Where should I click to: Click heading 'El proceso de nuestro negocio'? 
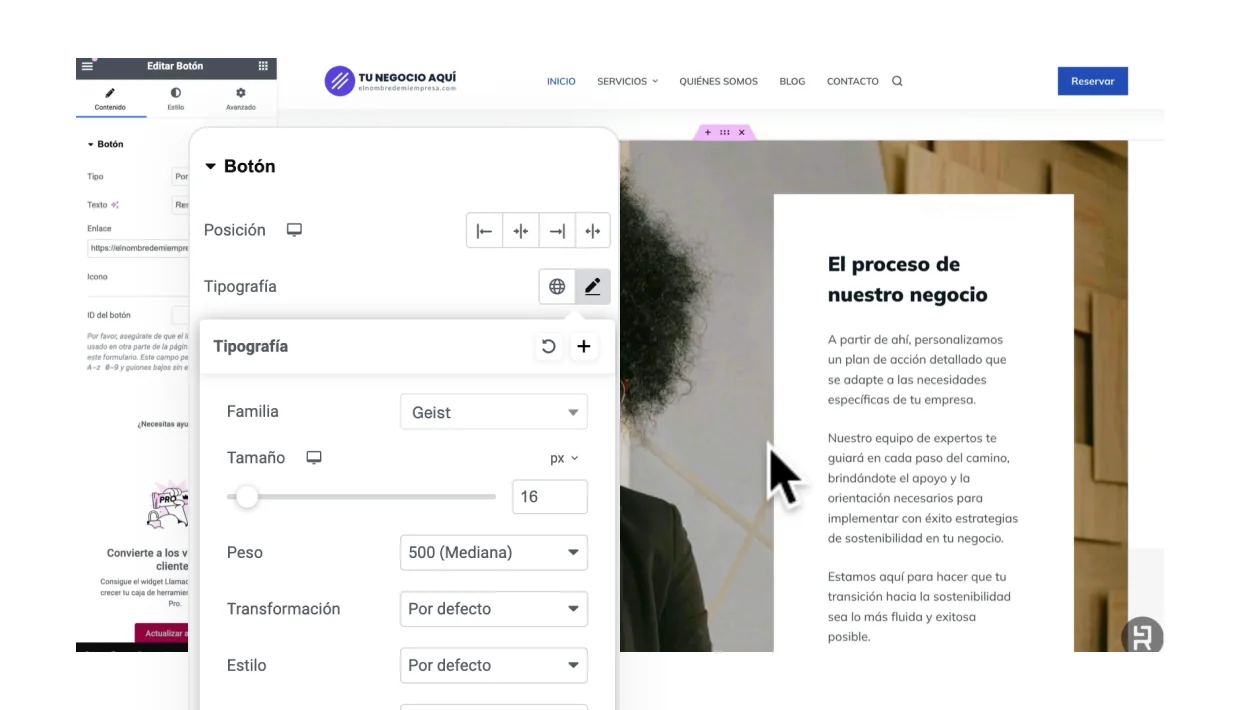[907, 280]
